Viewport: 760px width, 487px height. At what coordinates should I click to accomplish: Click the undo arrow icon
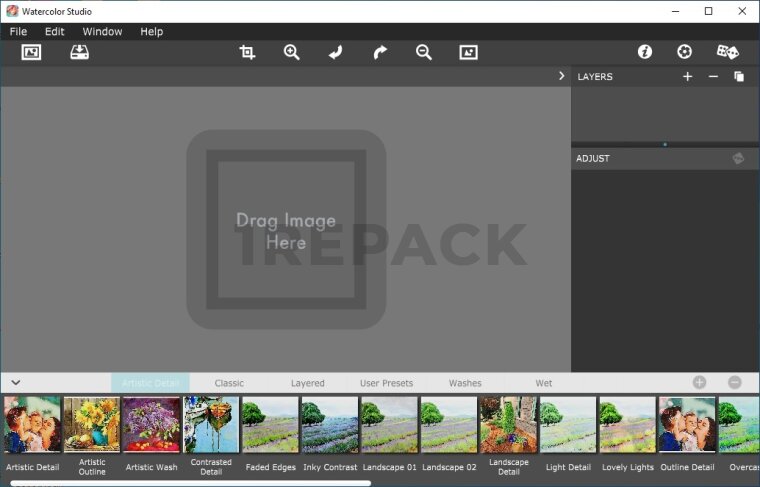pos(335,52)
